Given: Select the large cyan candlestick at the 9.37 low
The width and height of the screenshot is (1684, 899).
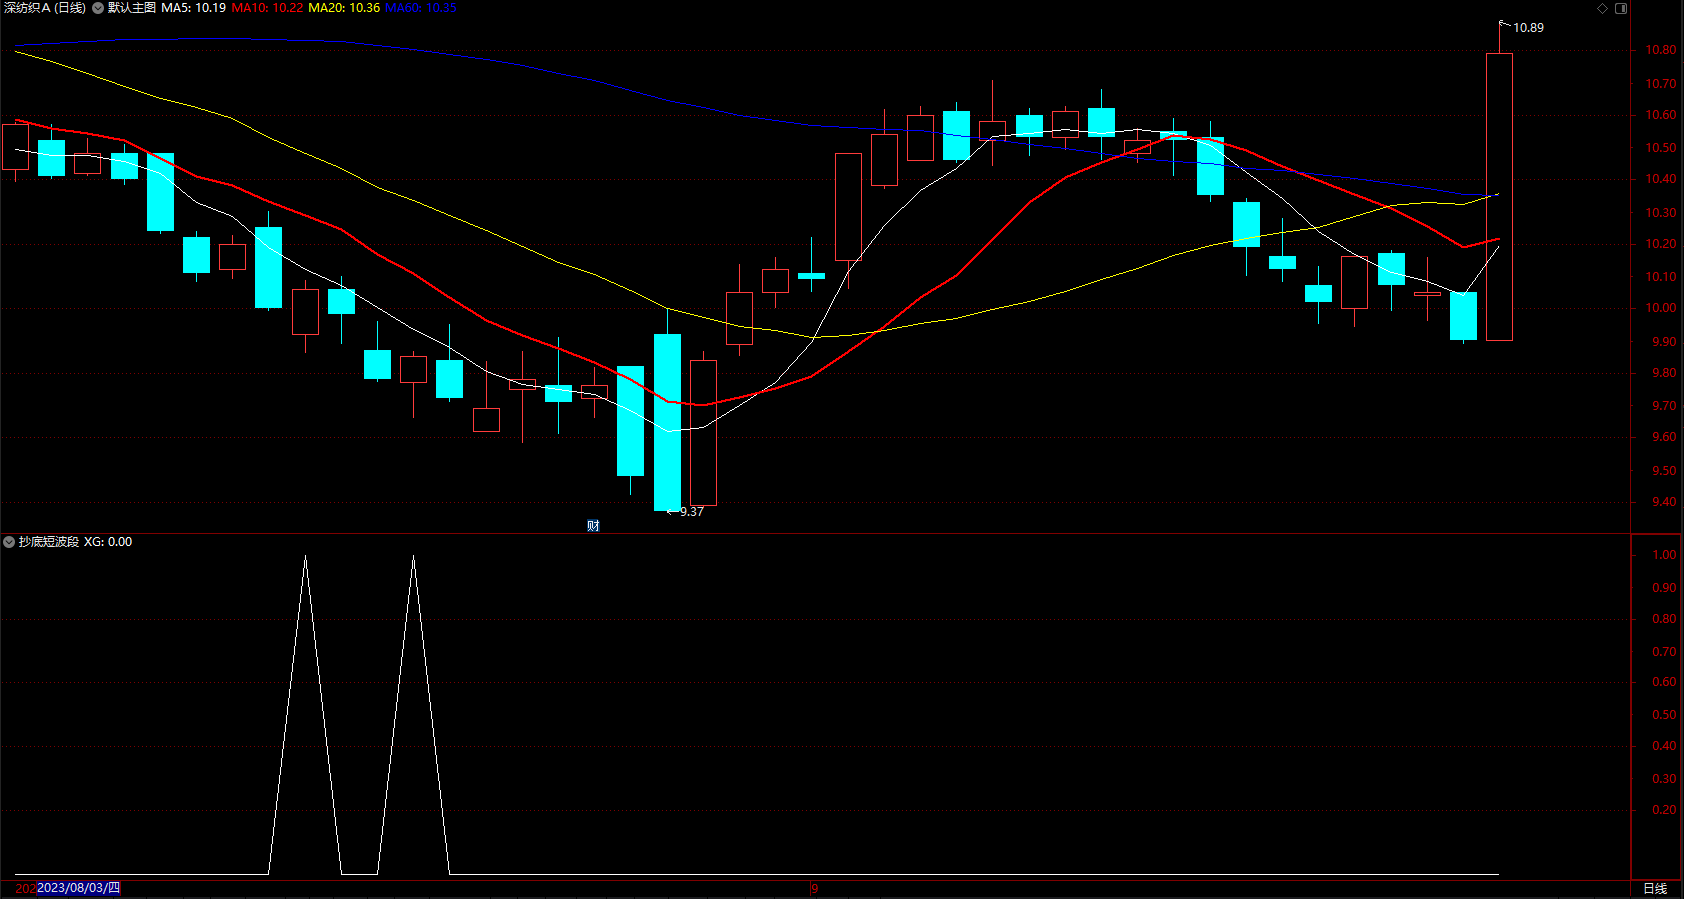Looking at the screenshot, I should pos(667,422).
